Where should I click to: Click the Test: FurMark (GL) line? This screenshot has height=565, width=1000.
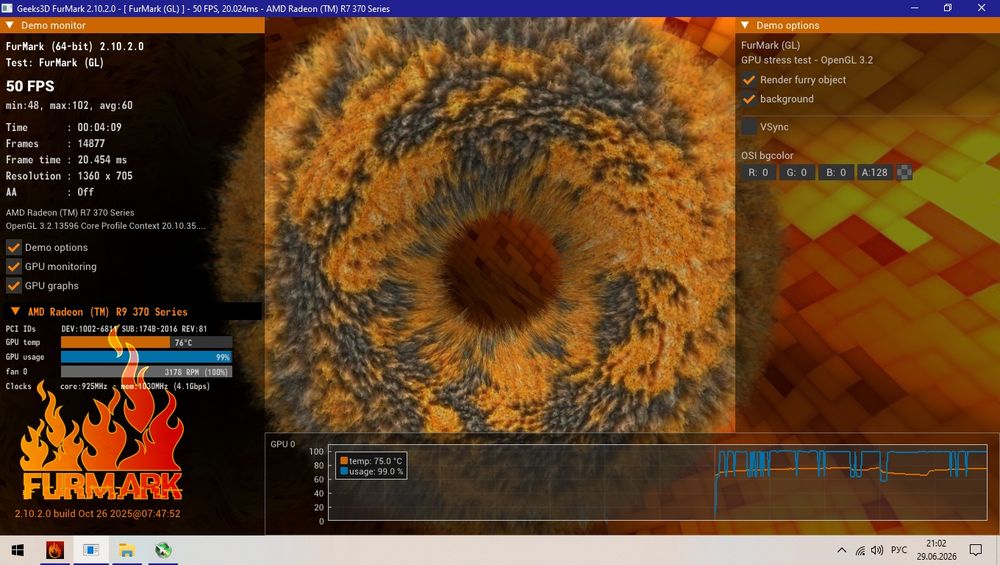coord(55,62)
